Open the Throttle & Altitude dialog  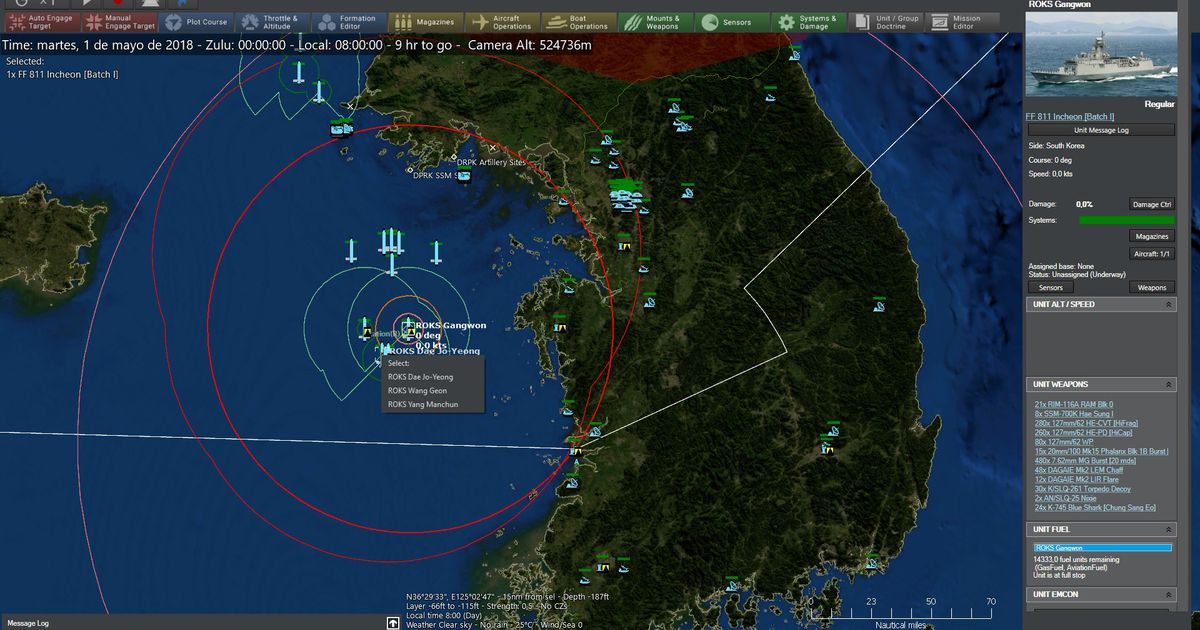pyautogui.click(x=272, y=22)
